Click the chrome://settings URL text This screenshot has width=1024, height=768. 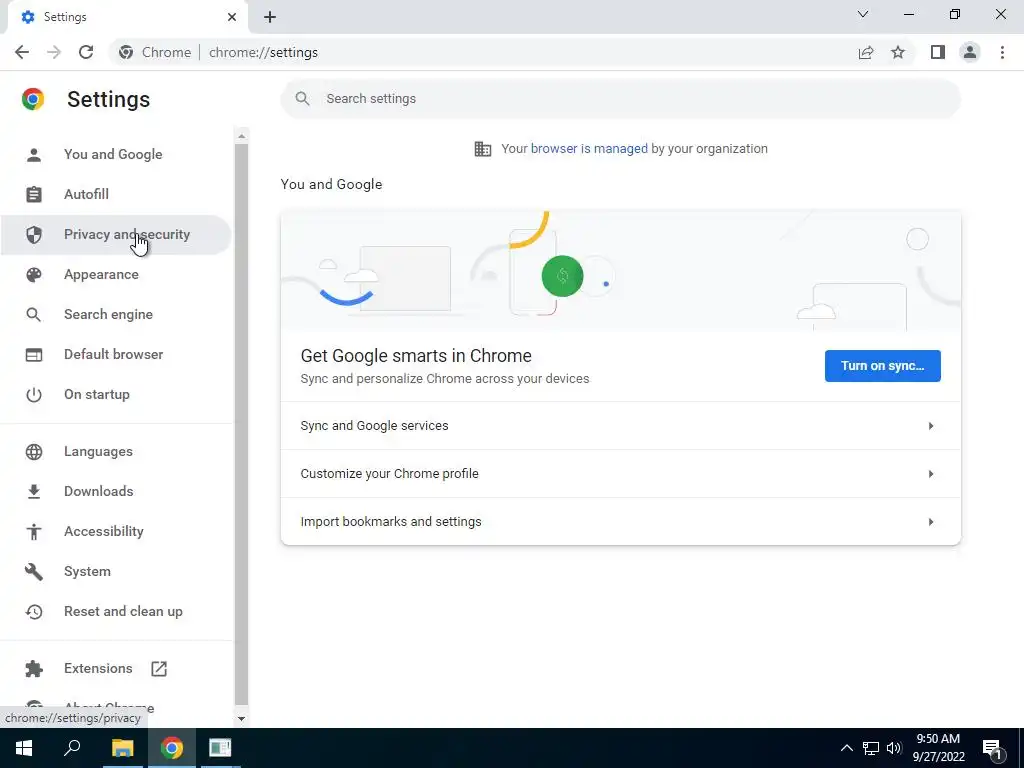263,52
